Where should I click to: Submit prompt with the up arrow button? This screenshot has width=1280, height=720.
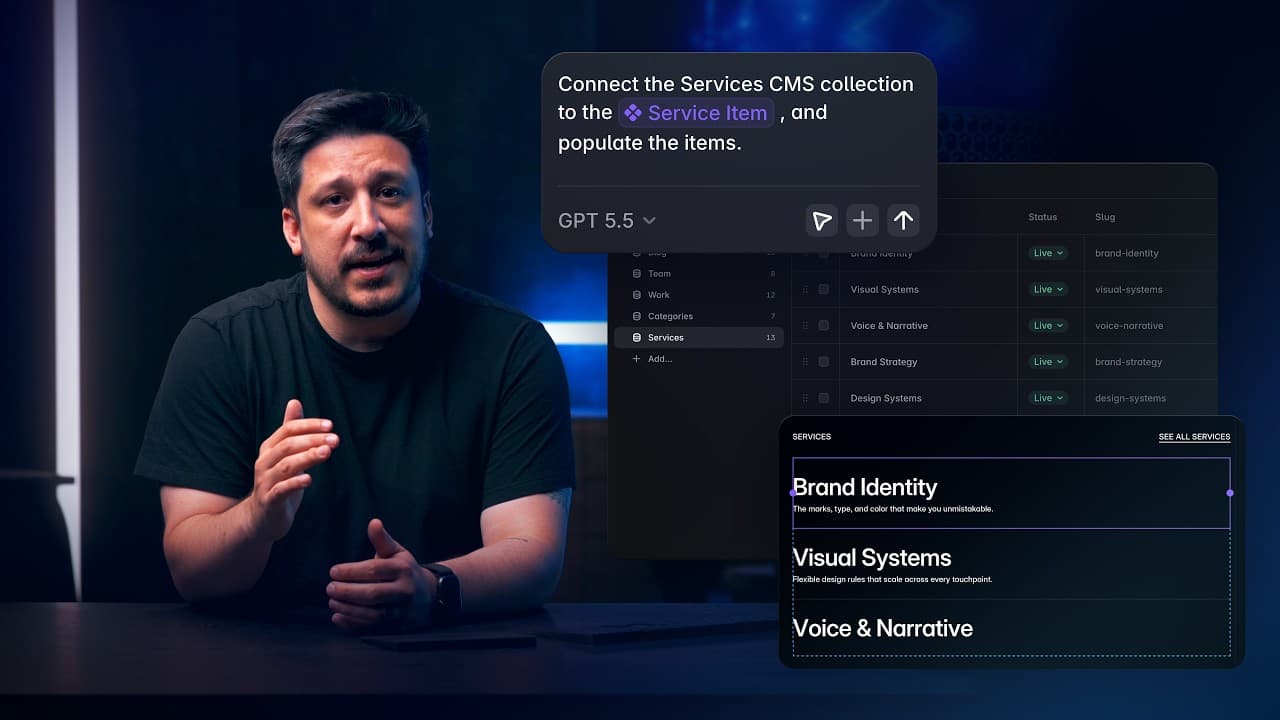pyautogui.click(x=903, y=220)
